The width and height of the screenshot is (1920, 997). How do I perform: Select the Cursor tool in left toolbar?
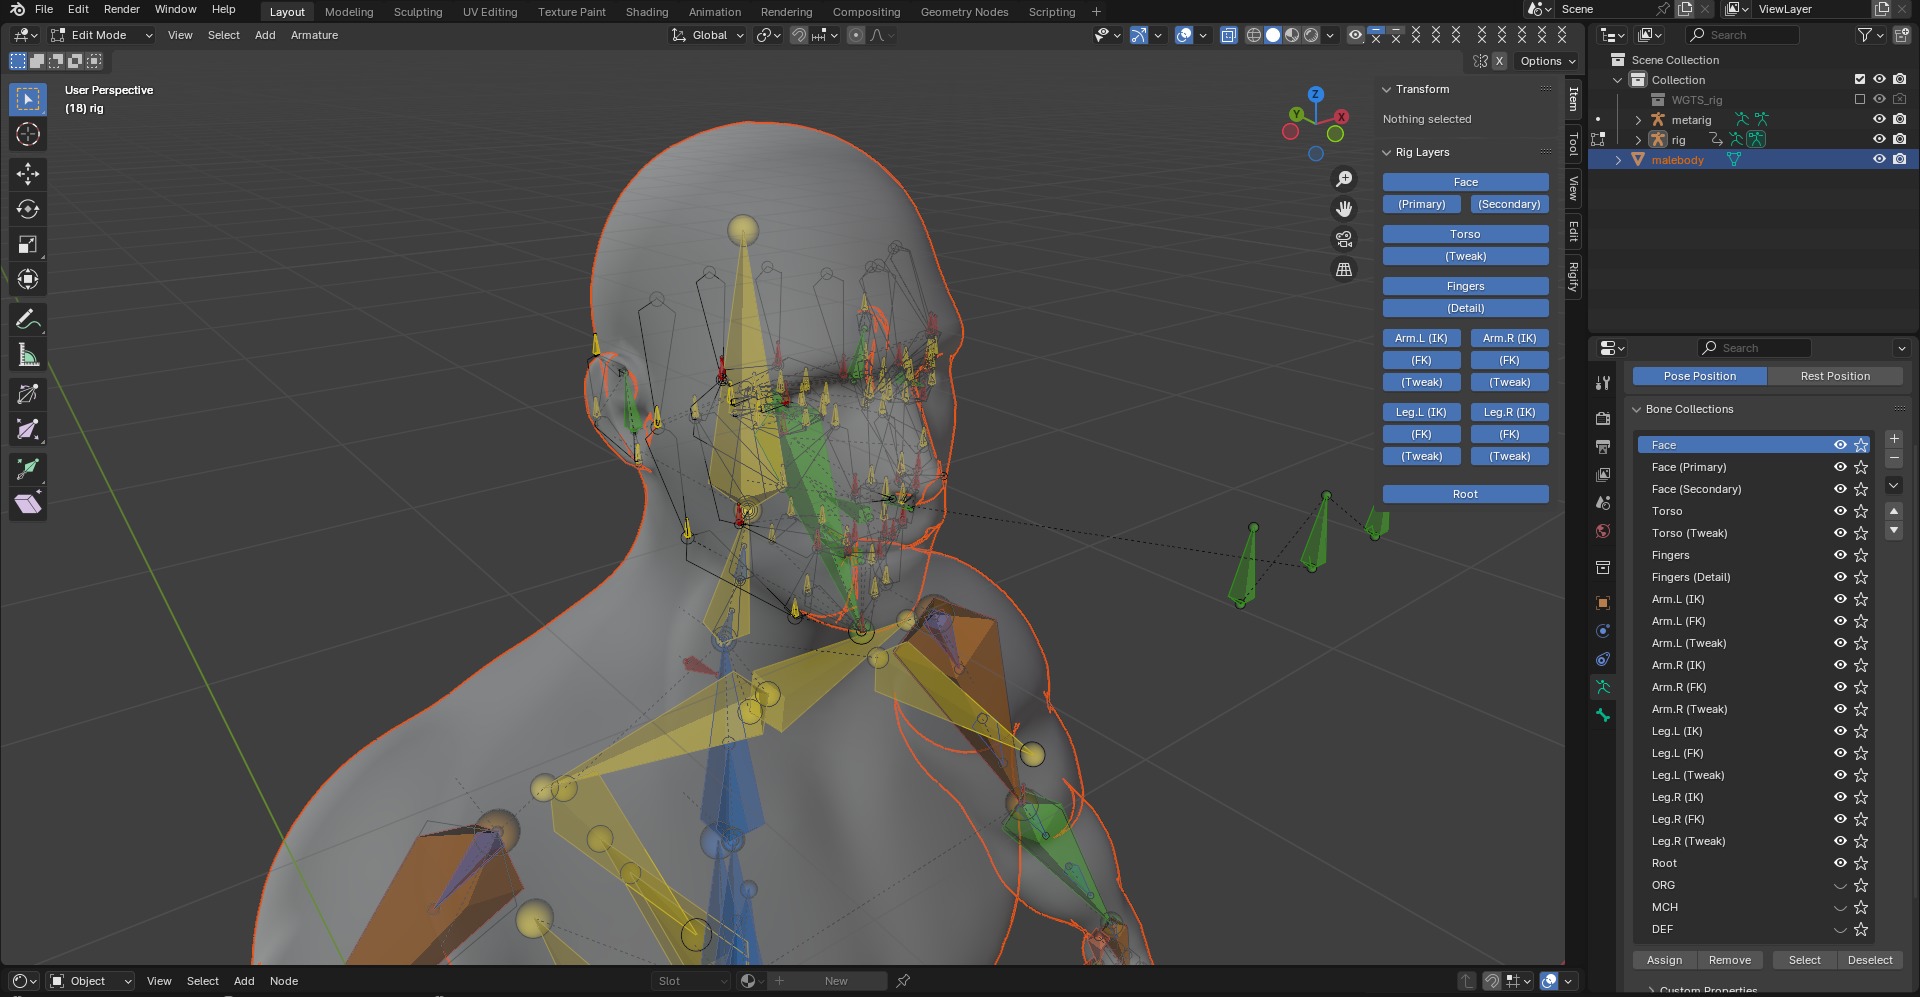pos(28,135)
